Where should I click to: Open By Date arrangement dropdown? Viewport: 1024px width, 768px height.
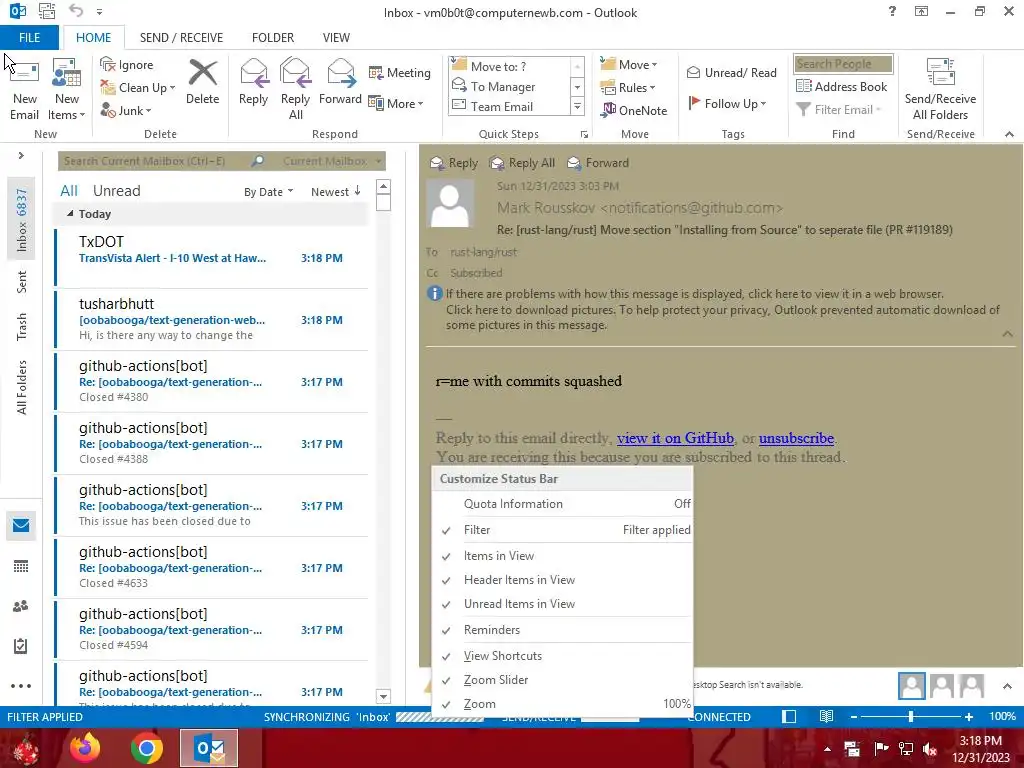tap(268, 191)
